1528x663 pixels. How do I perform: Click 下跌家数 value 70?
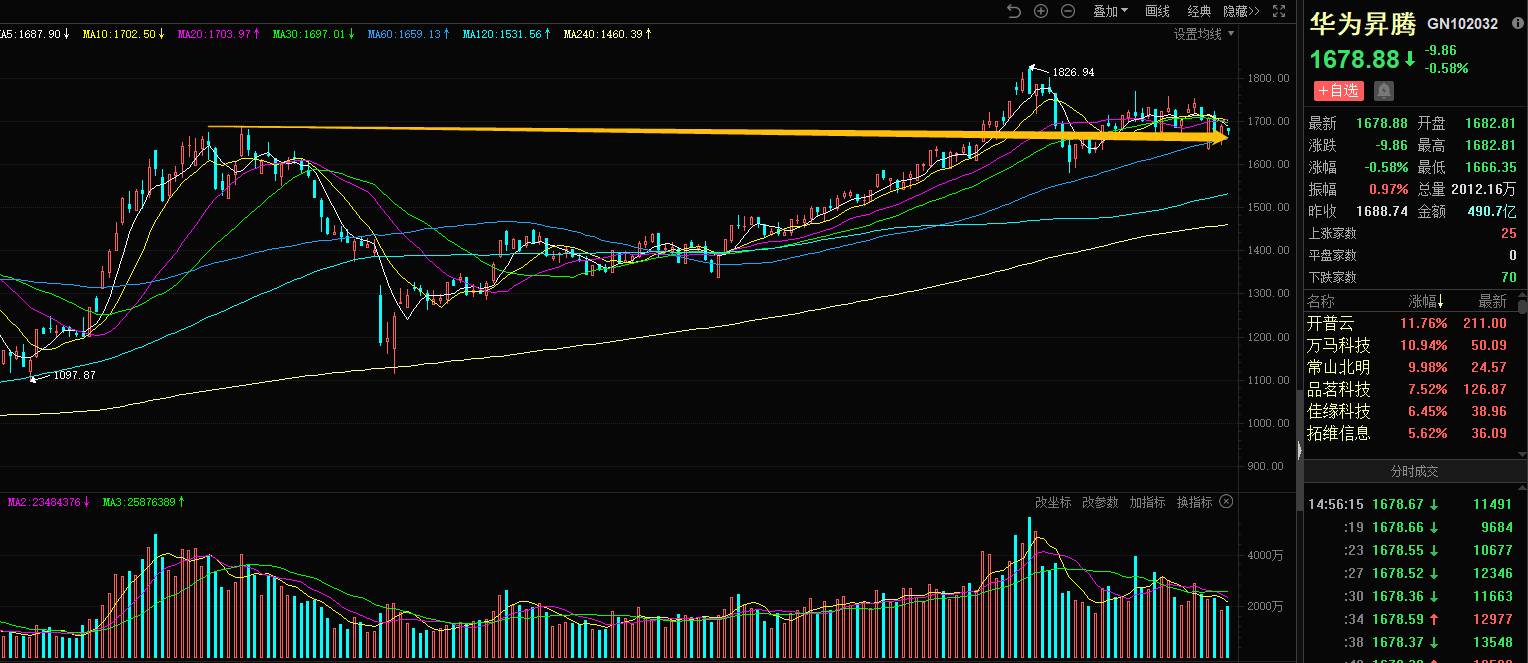(x=1508, y=277)
